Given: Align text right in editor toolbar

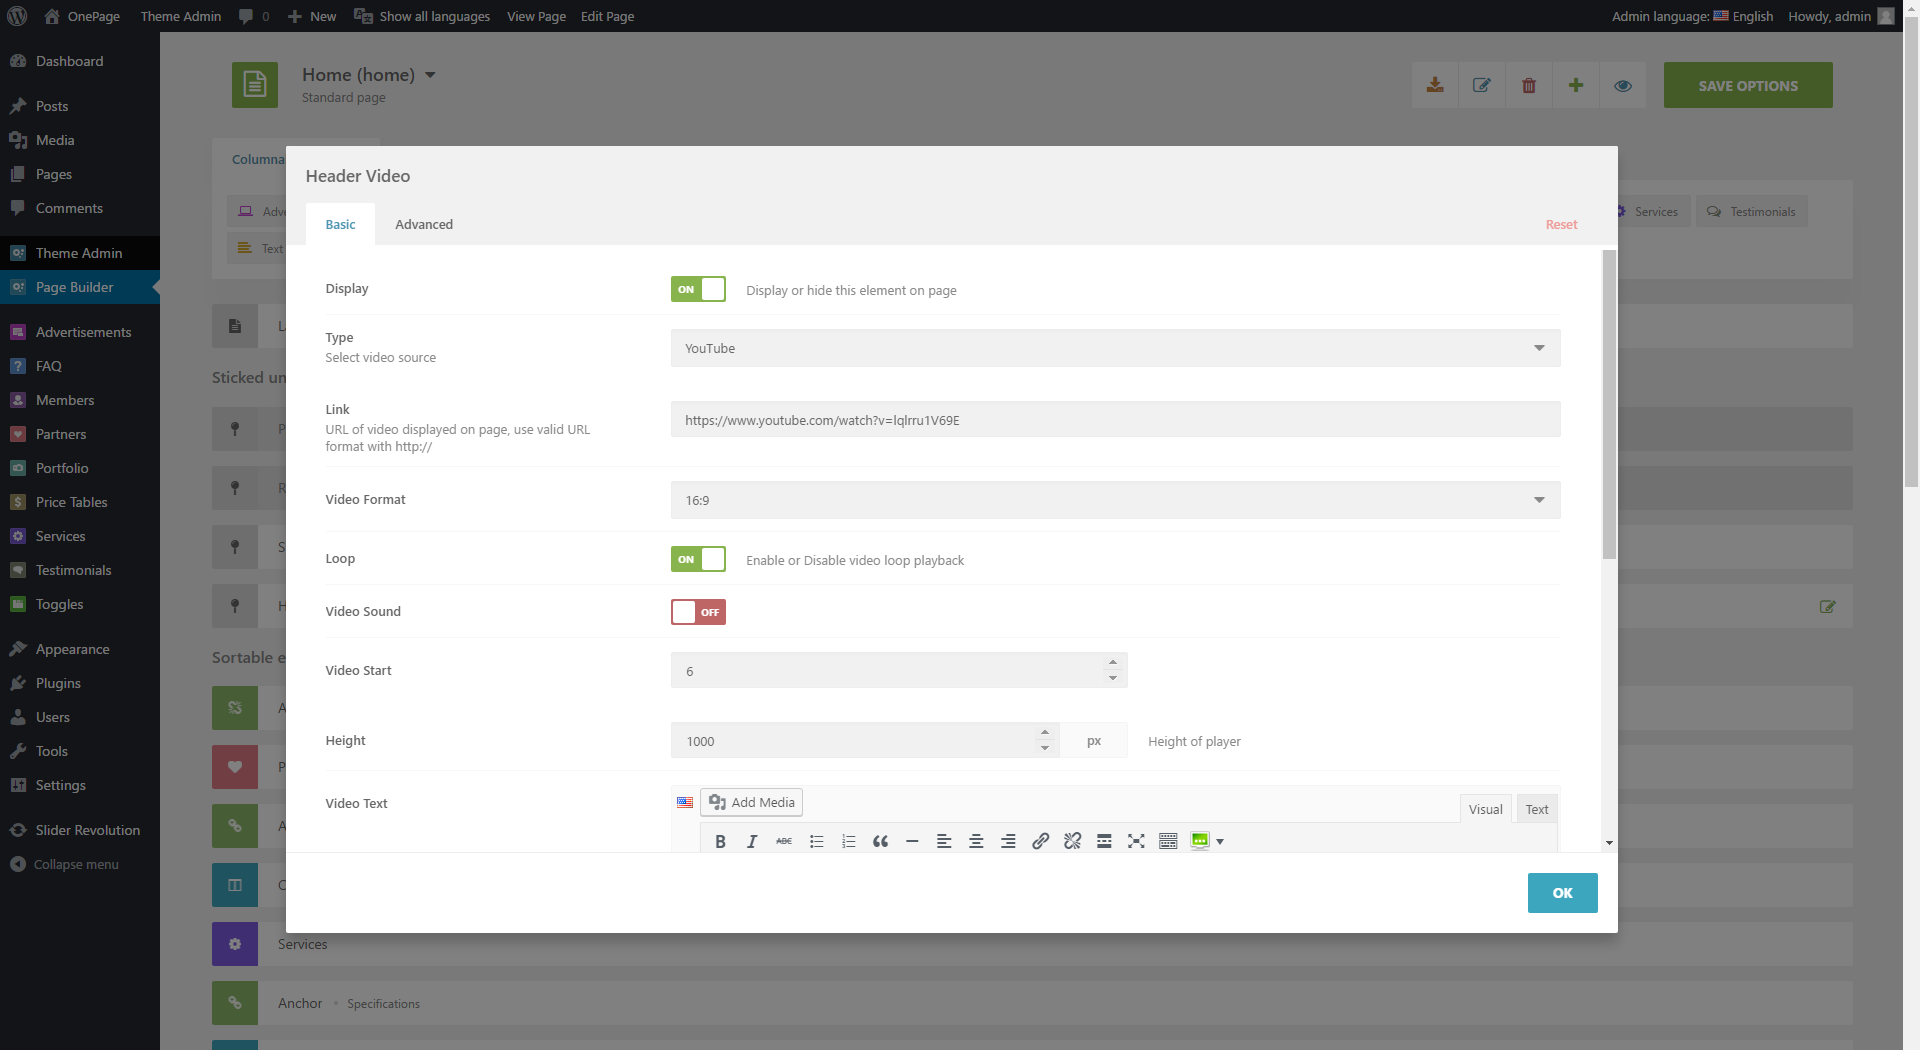Looking at the screenshot, I should [1008, 841].
